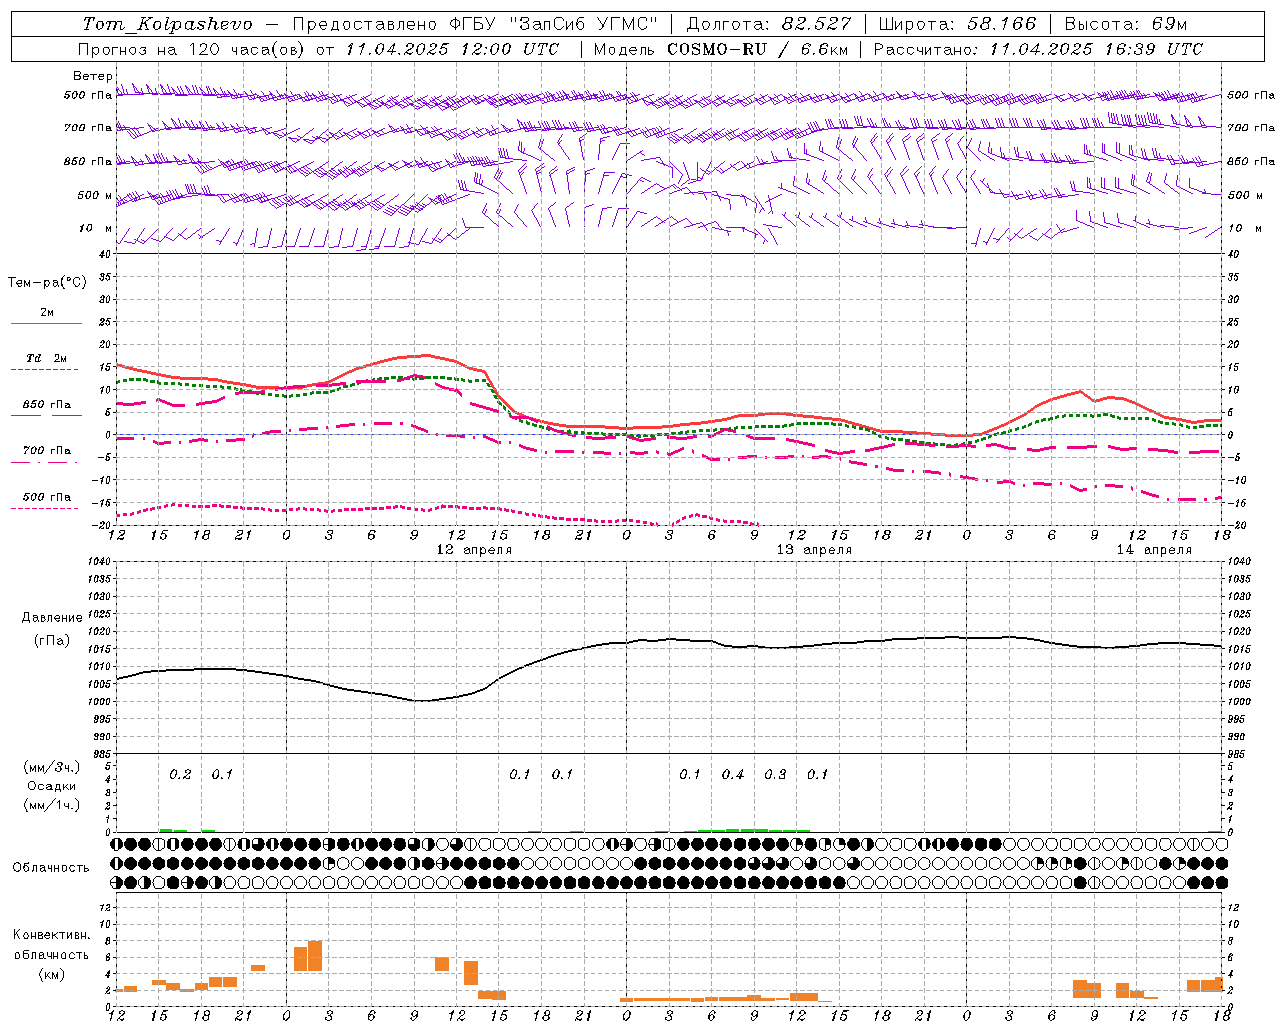Click the "Долгота: 82.527" longitude value
The image size is (1280, 1024).
pos(768,24)
